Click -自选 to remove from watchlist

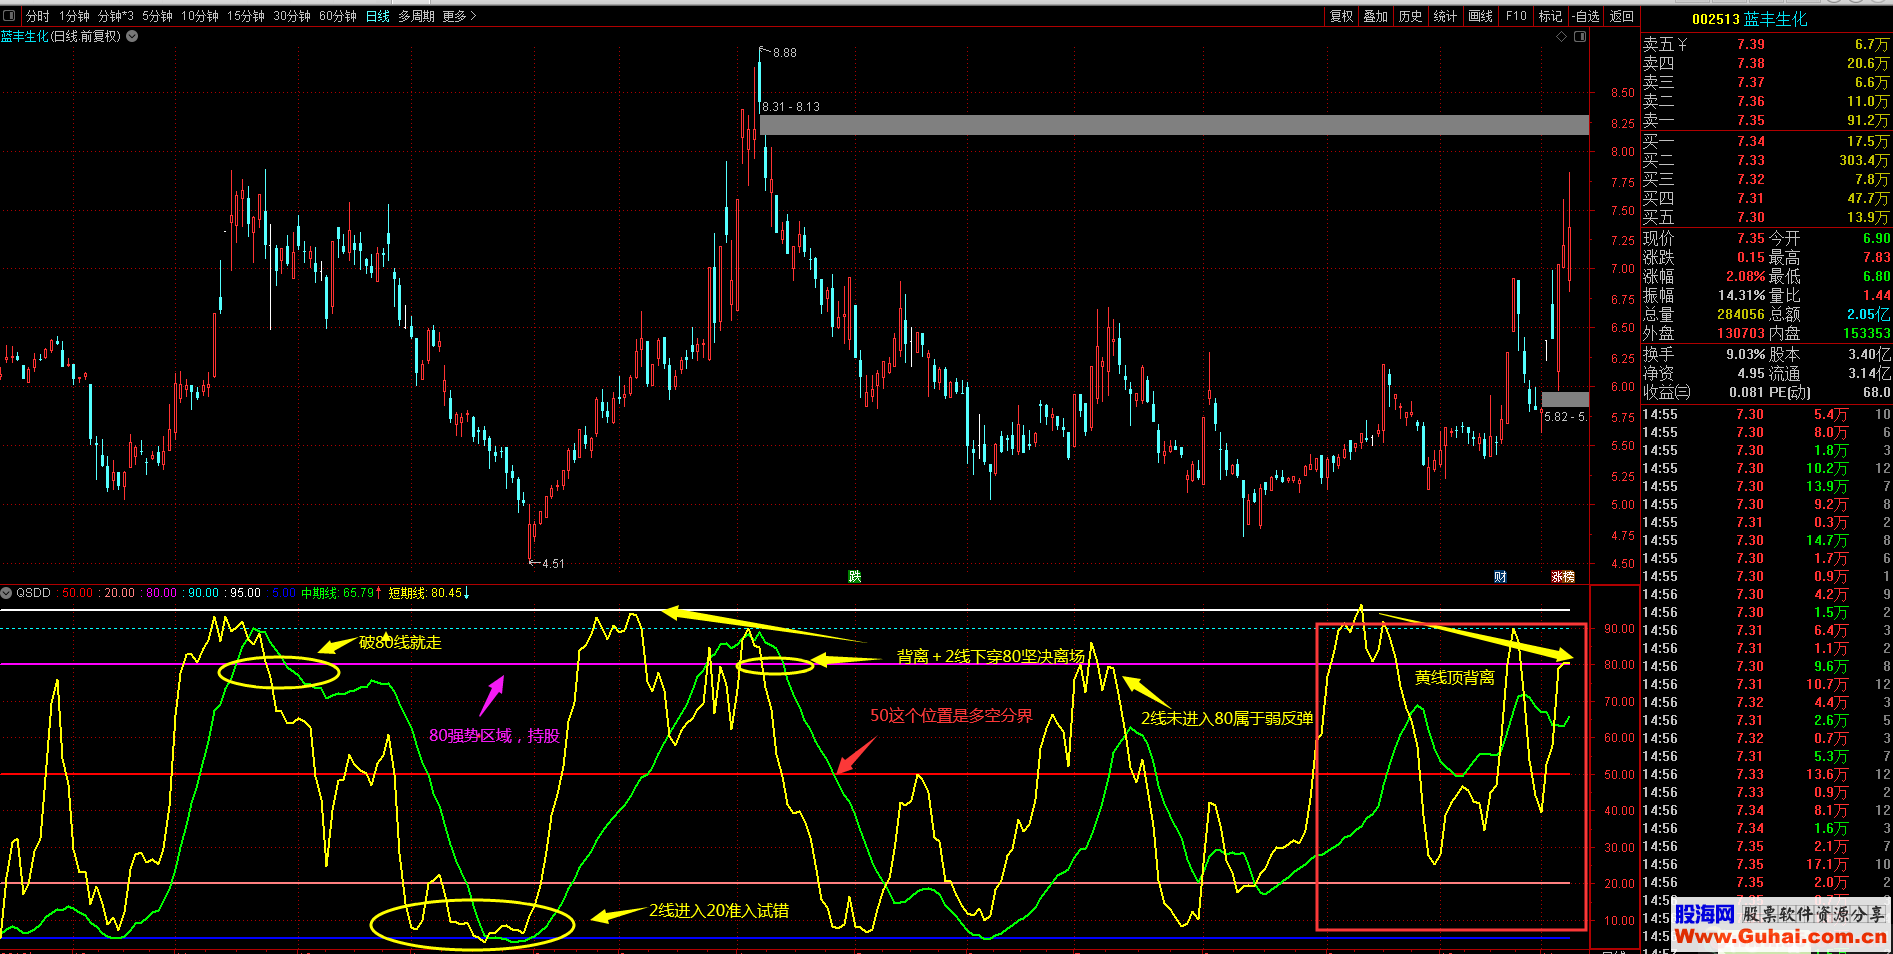pyautogui.click(x=1586, y=16)
